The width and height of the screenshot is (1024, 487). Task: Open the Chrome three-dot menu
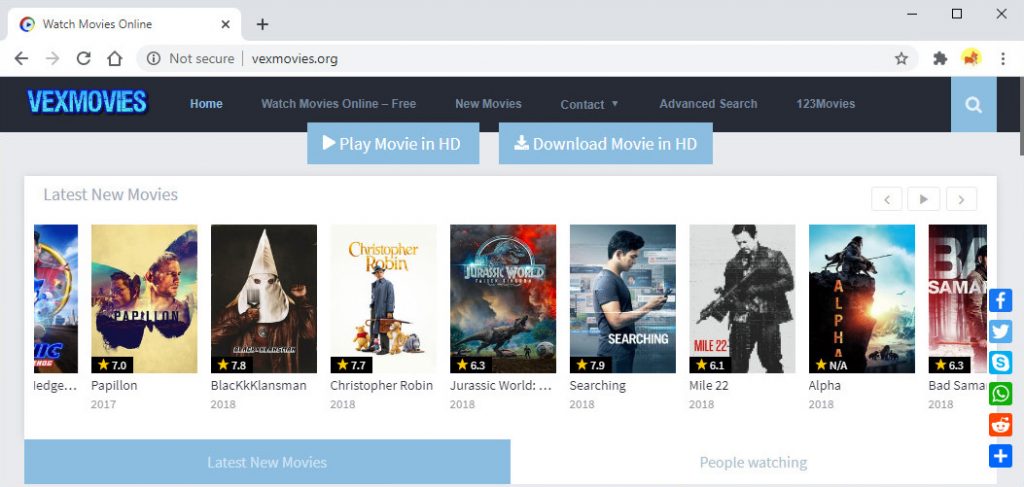tap(1003, 59)
